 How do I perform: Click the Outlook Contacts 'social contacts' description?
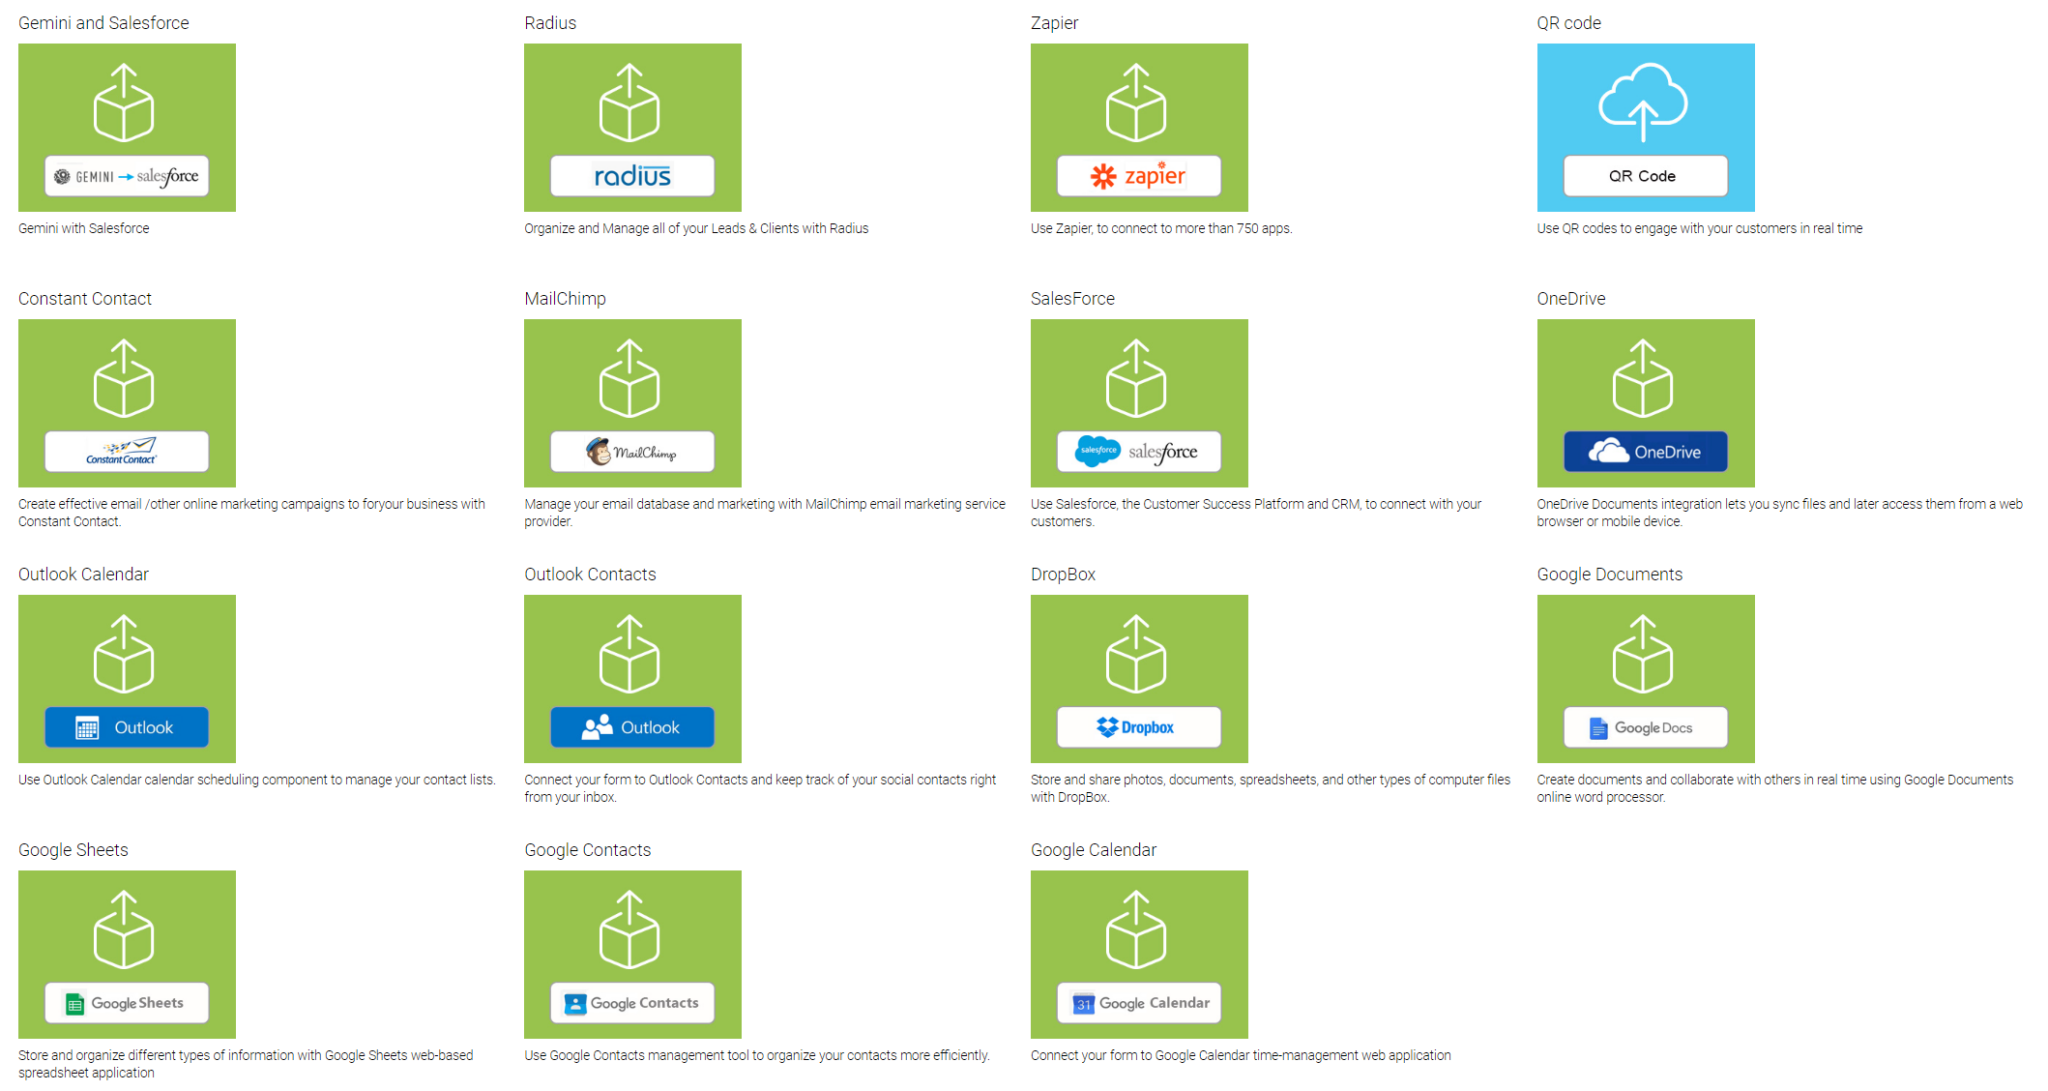pos(760,789)
